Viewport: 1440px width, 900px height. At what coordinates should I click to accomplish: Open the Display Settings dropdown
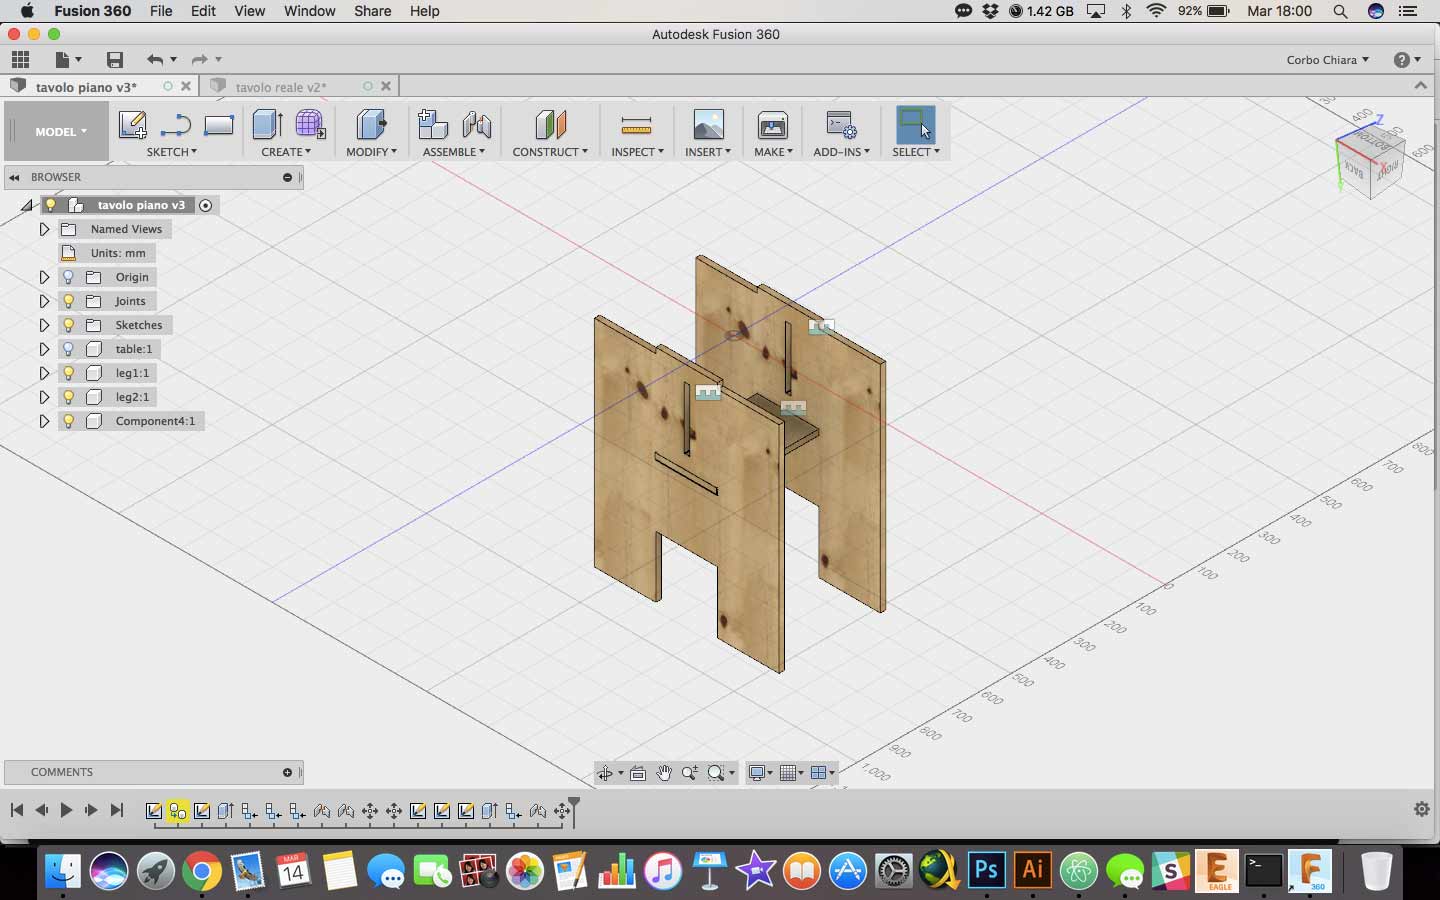coord(762,773)
